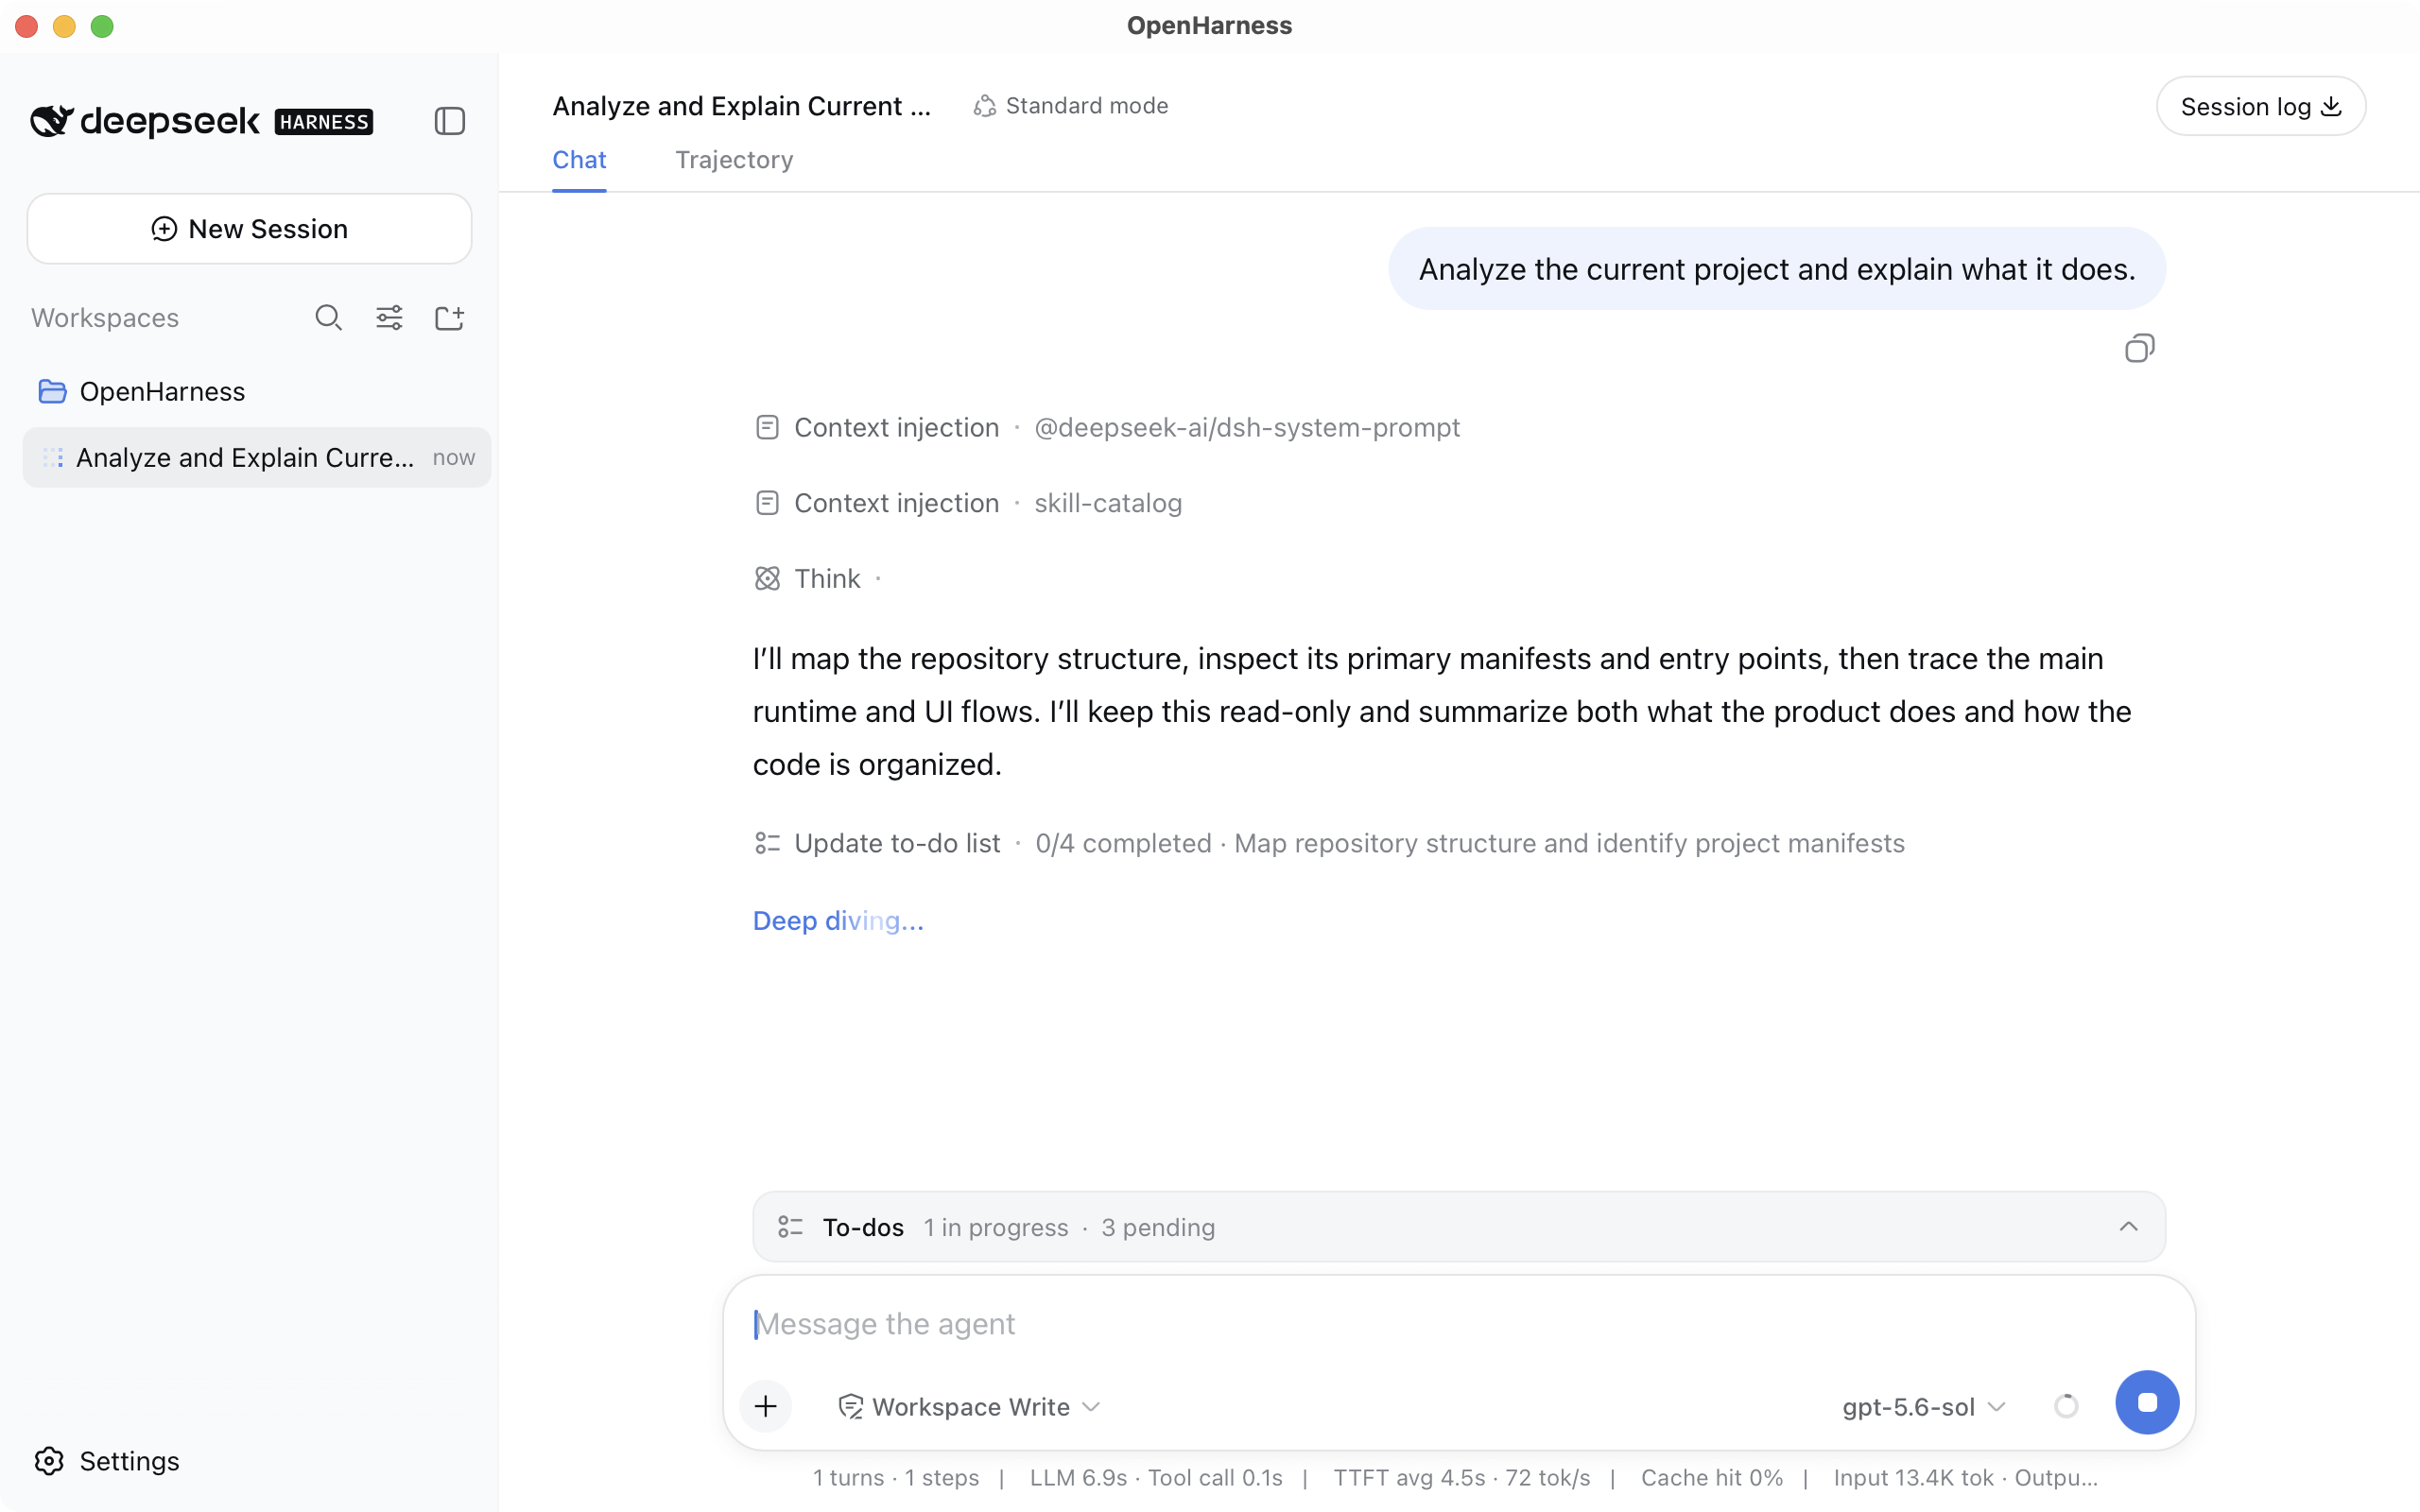Screen dimensions: 2420x1512
Task: Click 'TTFT avg 4.5s · 72 tok/s' status
Action: coord(1462,1478)
